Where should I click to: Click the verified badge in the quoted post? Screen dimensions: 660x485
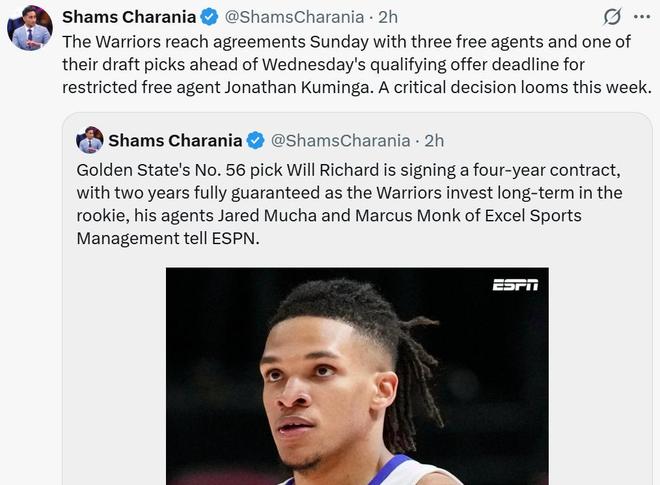[x=256, y=140]
